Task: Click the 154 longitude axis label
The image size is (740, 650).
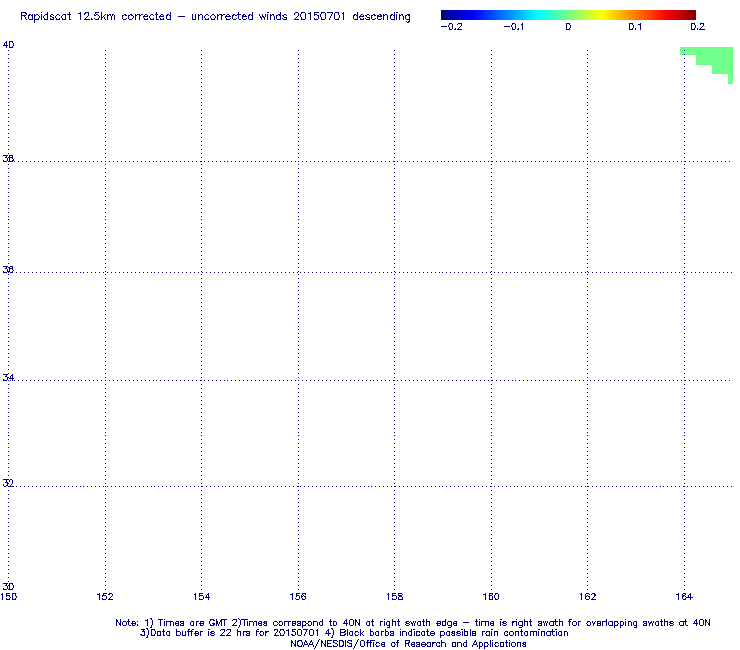Action: [202, 597]
